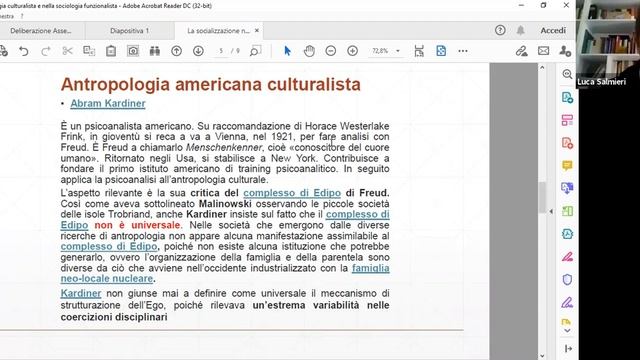Click the page number input field
The image size is (640, 360).
point(221,51)
